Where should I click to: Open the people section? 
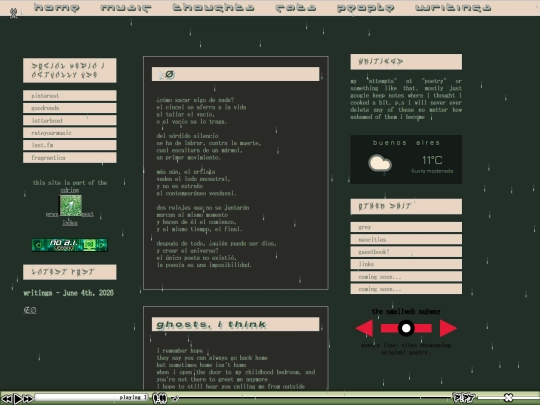point(365,8)
